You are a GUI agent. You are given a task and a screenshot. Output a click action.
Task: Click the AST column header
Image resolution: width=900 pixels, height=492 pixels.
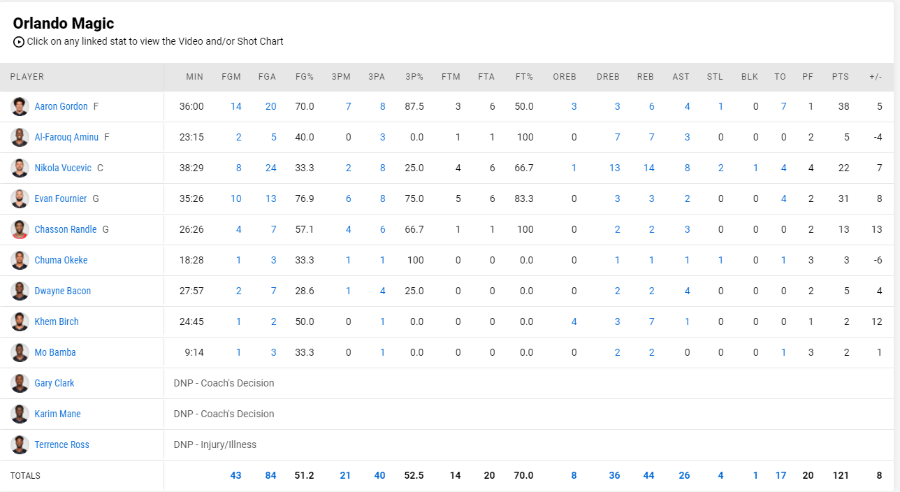681,76
